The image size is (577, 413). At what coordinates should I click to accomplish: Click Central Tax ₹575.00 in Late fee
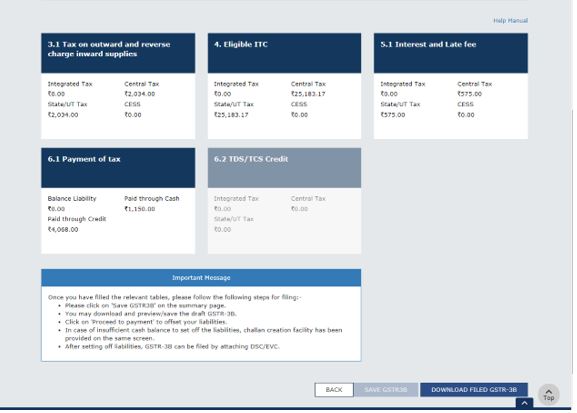[x=470, y=94]
